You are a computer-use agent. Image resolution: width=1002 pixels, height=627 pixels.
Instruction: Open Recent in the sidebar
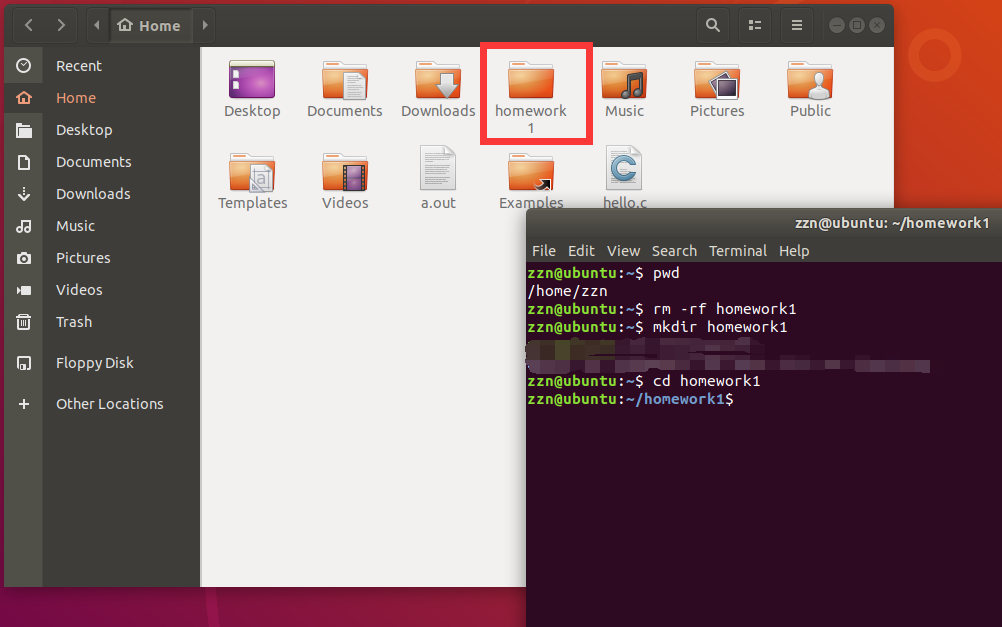point(102,66)
